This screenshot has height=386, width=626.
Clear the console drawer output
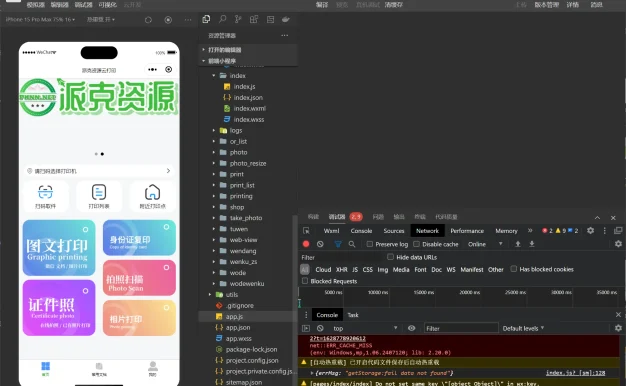[320, 328]
